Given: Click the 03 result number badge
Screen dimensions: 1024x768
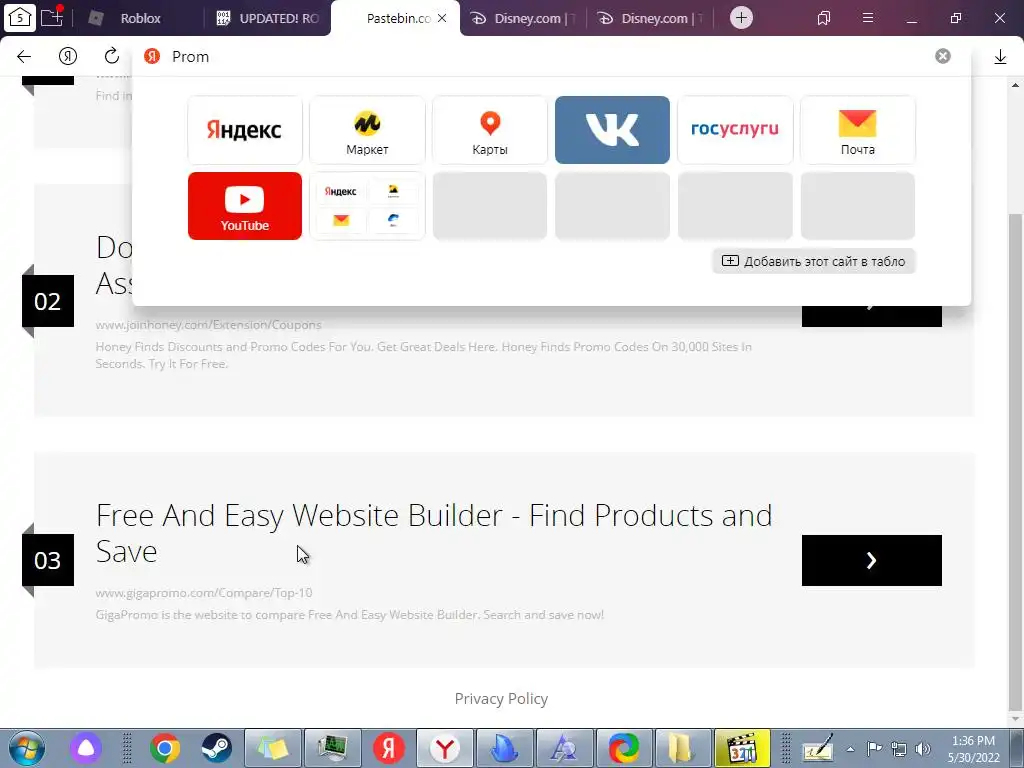Looking at the screenshot, I should pyautogui.click(x=48, y=560).
